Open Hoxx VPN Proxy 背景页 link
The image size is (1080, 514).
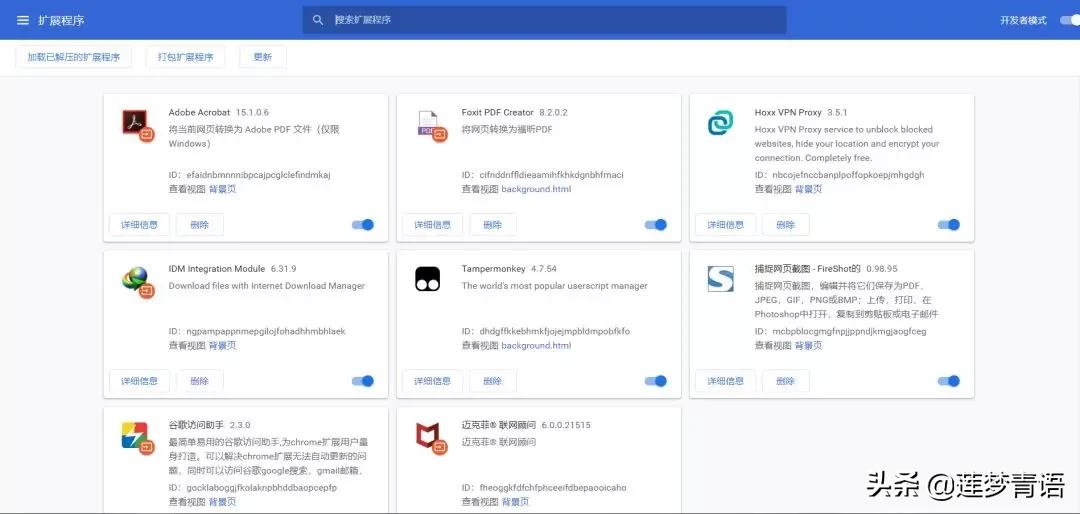pos(808,189)
